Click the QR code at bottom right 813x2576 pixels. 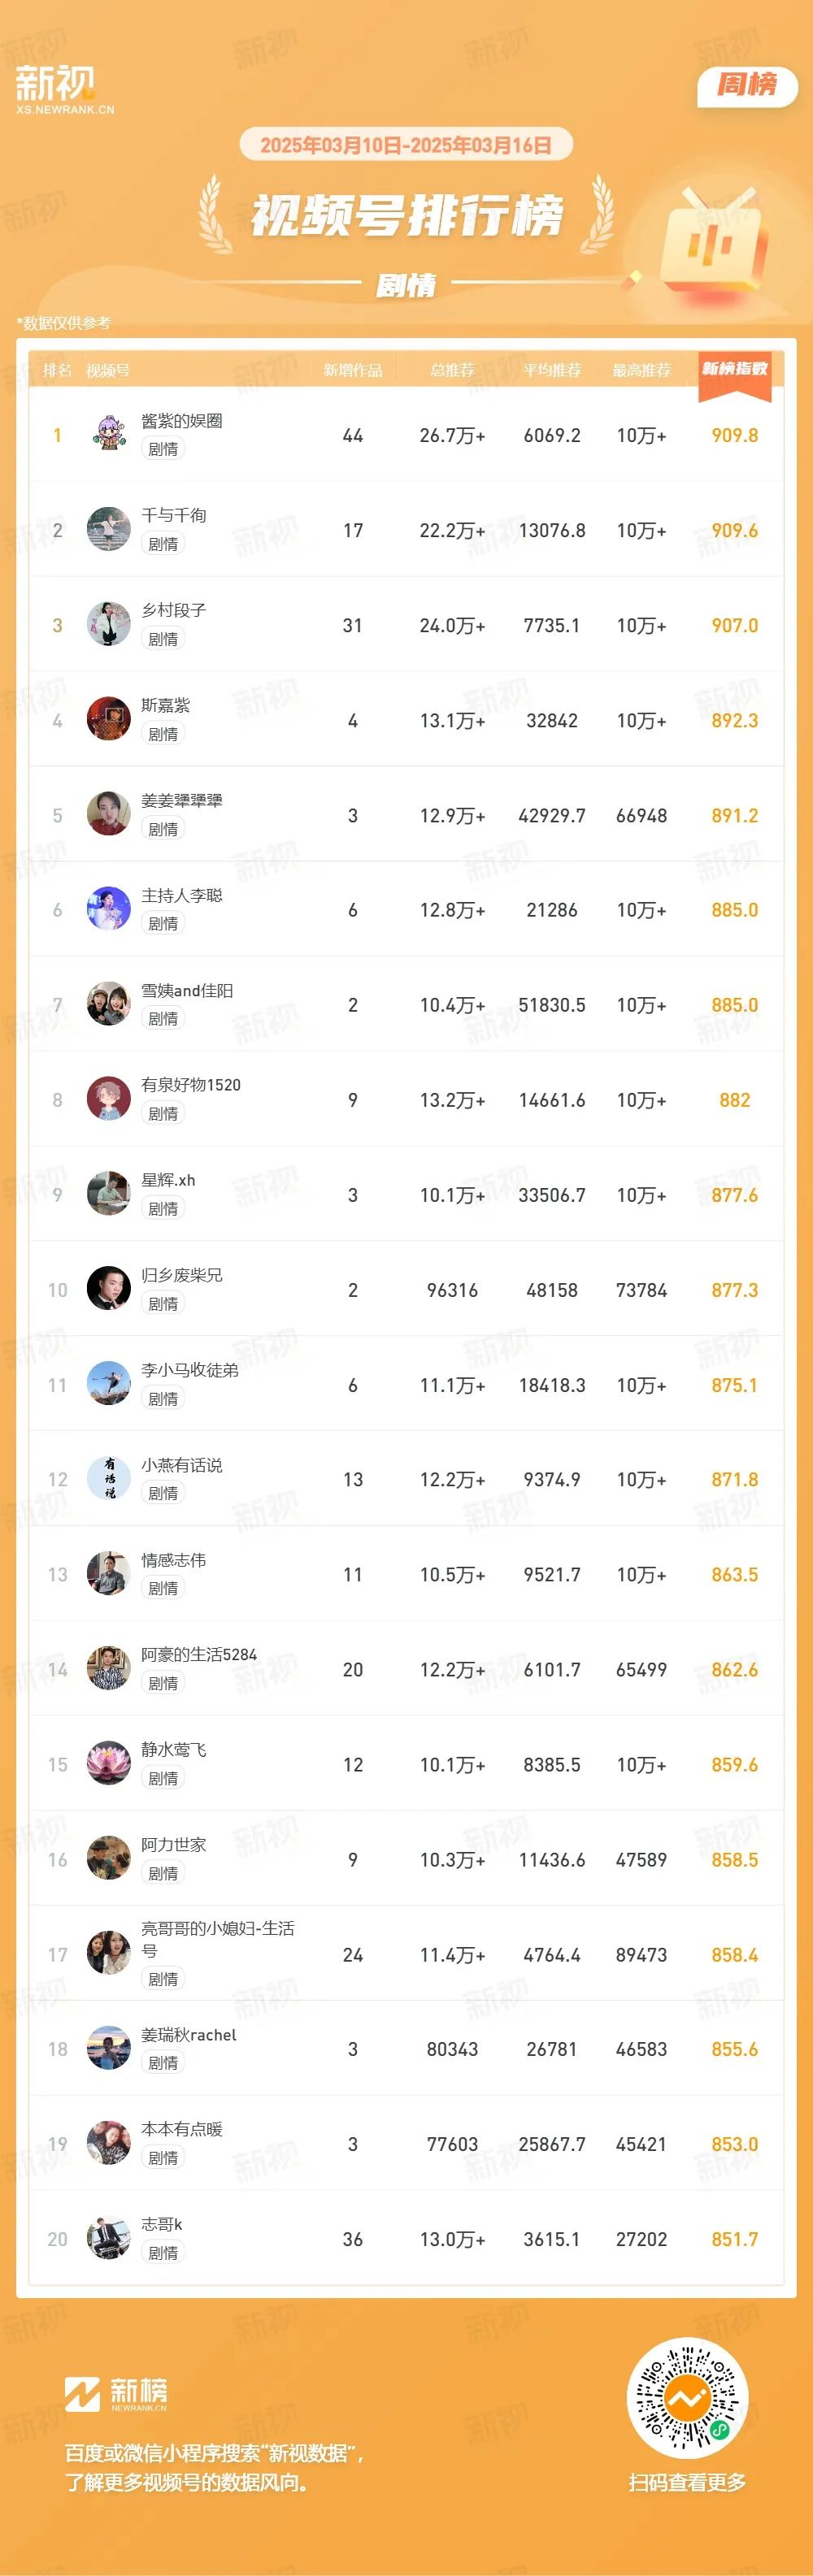687,2398
